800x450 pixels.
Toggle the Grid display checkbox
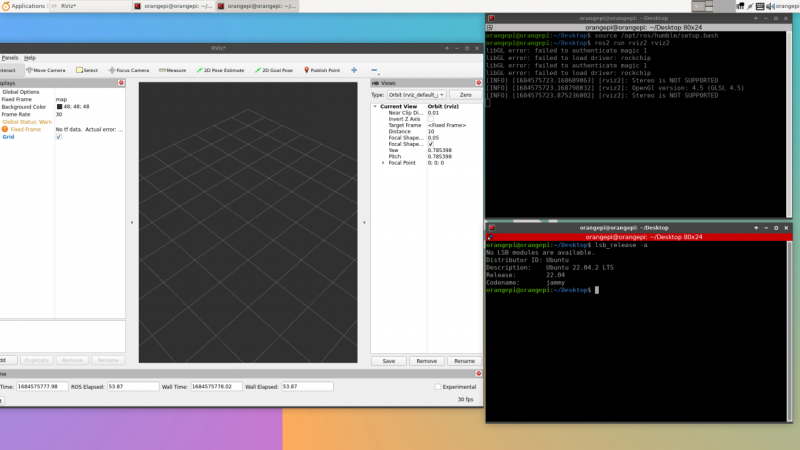point(58,137)
